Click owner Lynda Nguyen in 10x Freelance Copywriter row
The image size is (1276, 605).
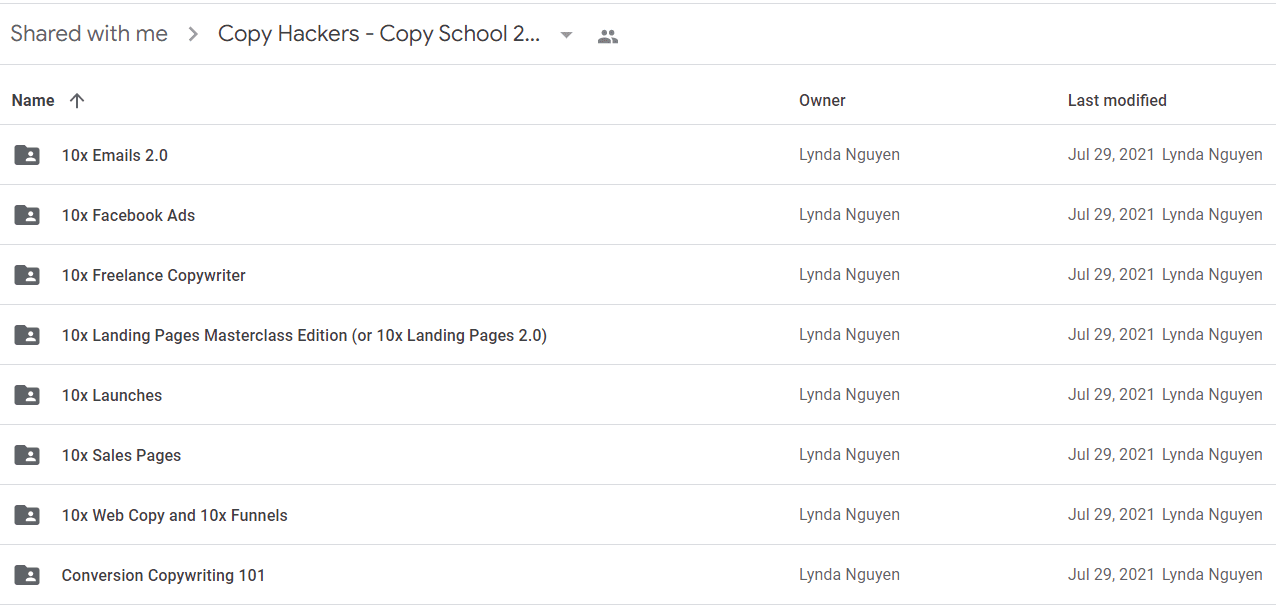point(849,275)
